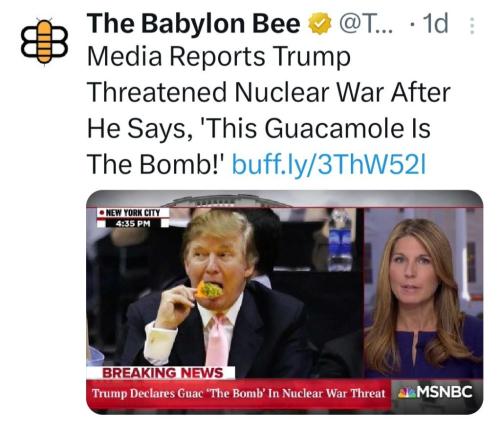Viewport: 500px width, 430px height.
Task: Click the truncated @T... handle
Action: click(366, 24)
